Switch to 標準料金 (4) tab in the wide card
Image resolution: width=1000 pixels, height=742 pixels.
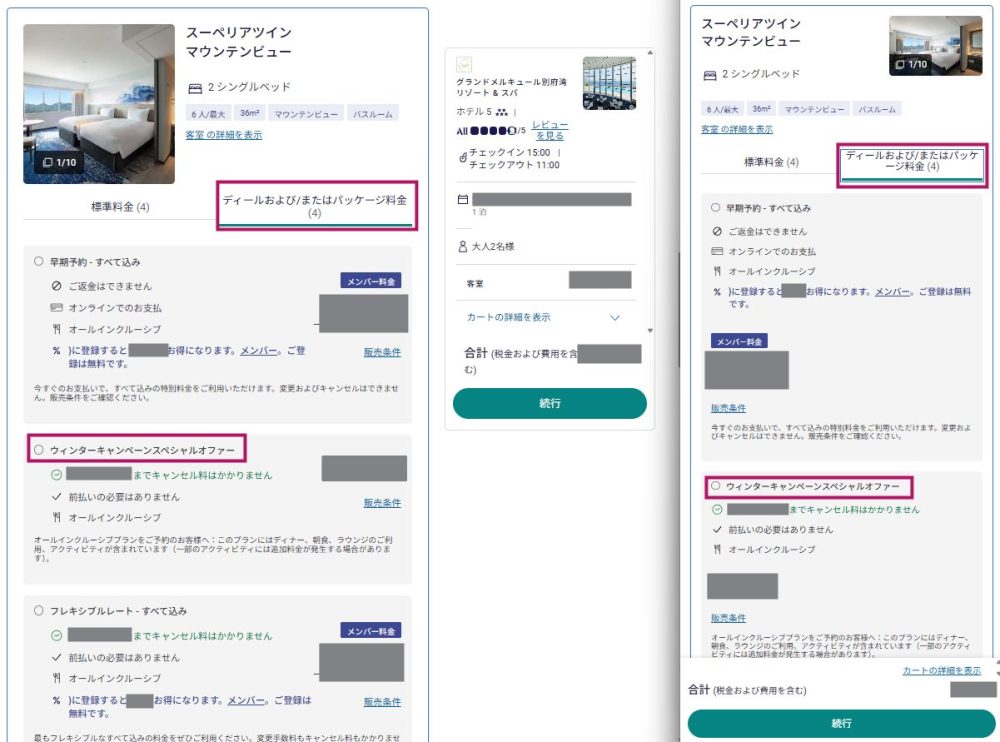[120, 207]
